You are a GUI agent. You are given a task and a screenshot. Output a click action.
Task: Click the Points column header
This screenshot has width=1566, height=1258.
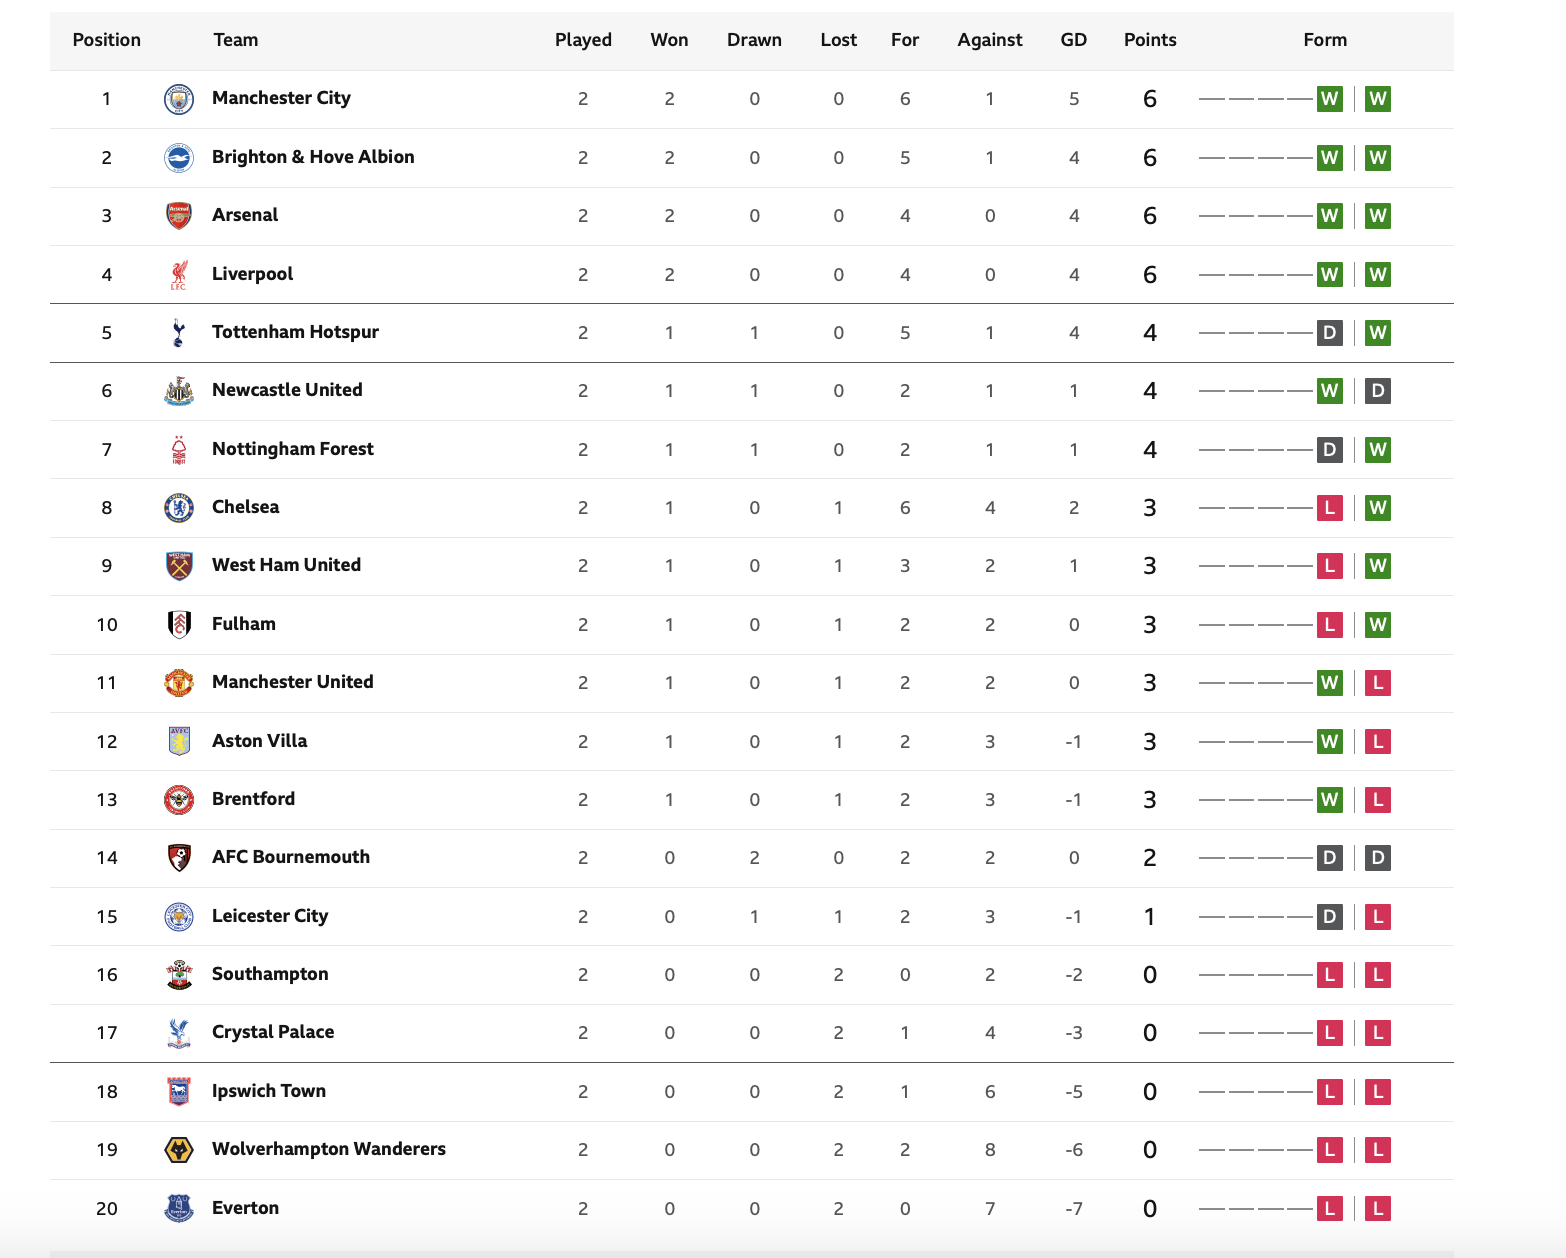tap(1150, 40)
